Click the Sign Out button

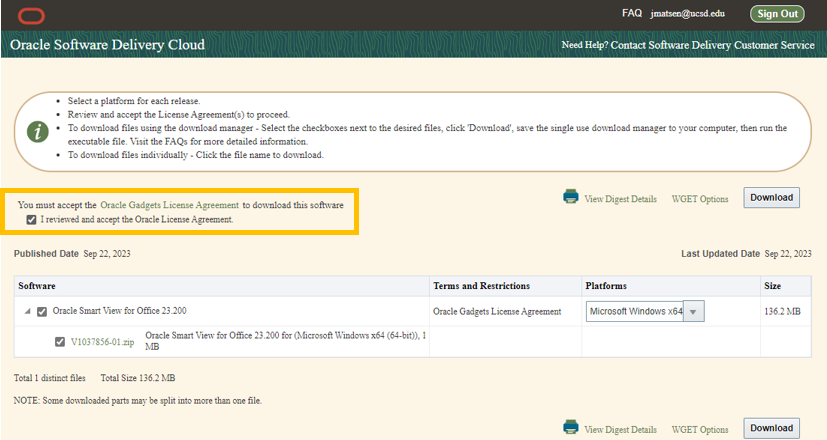pos(778,14)
